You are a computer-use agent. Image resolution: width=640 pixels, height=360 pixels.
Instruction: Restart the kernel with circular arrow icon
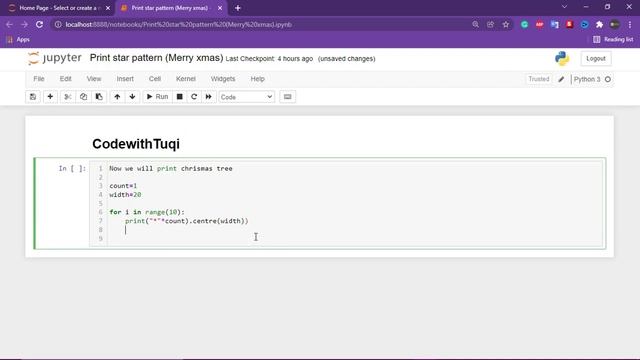coord(194,97)
